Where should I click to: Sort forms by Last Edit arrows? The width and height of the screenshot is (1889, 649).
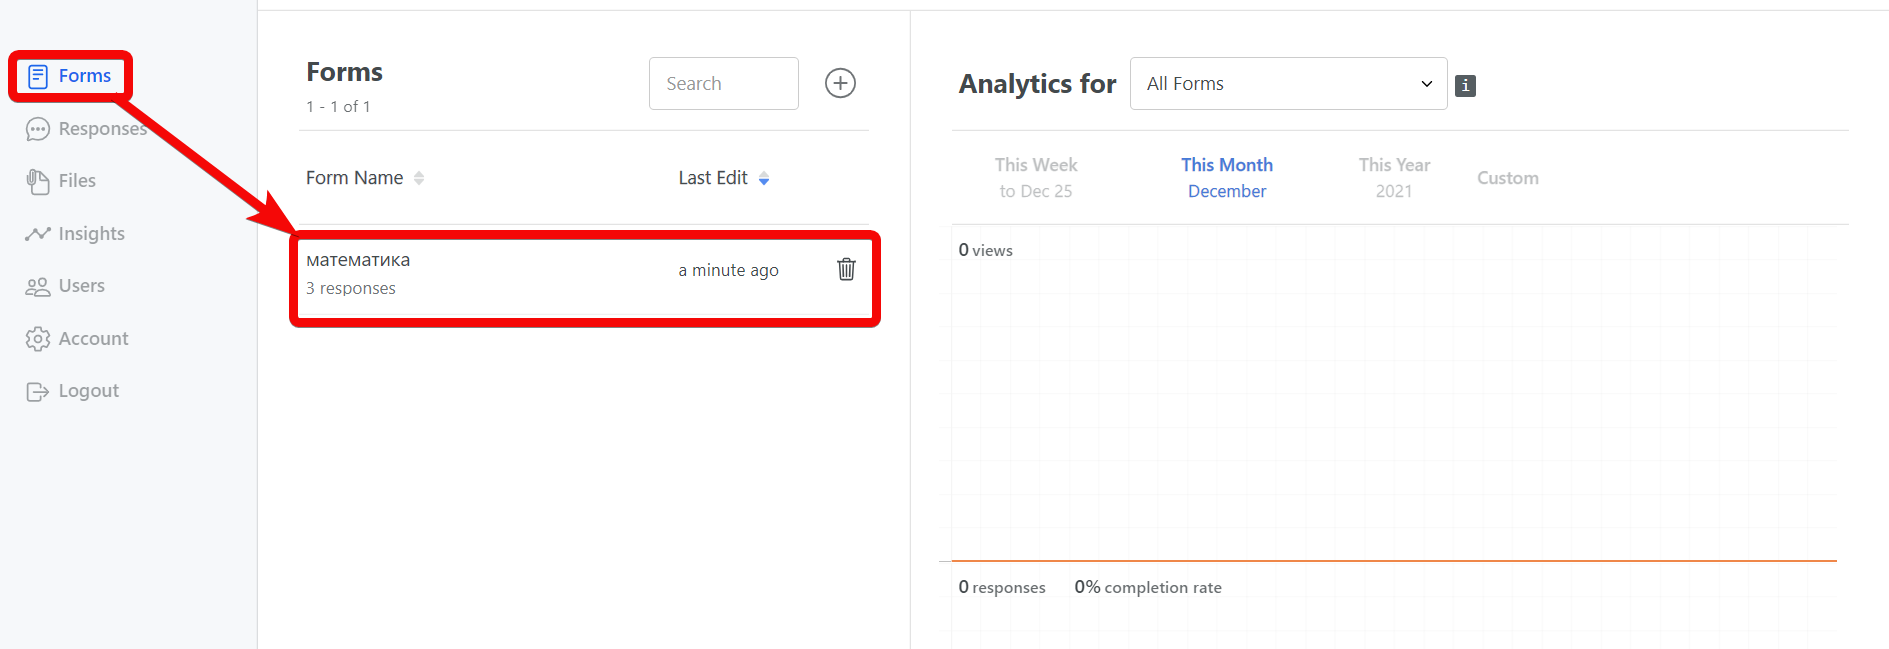764,179
